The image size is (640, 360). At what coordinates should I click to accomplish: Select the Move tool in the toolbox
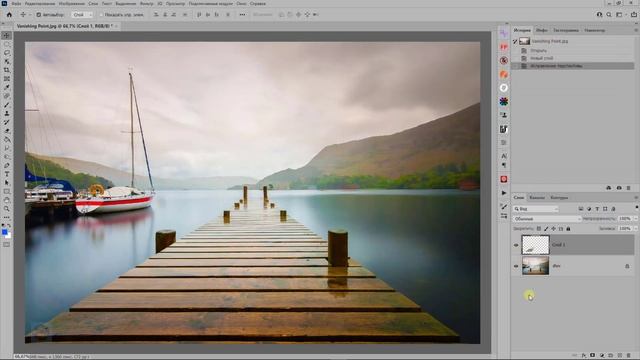7,36
